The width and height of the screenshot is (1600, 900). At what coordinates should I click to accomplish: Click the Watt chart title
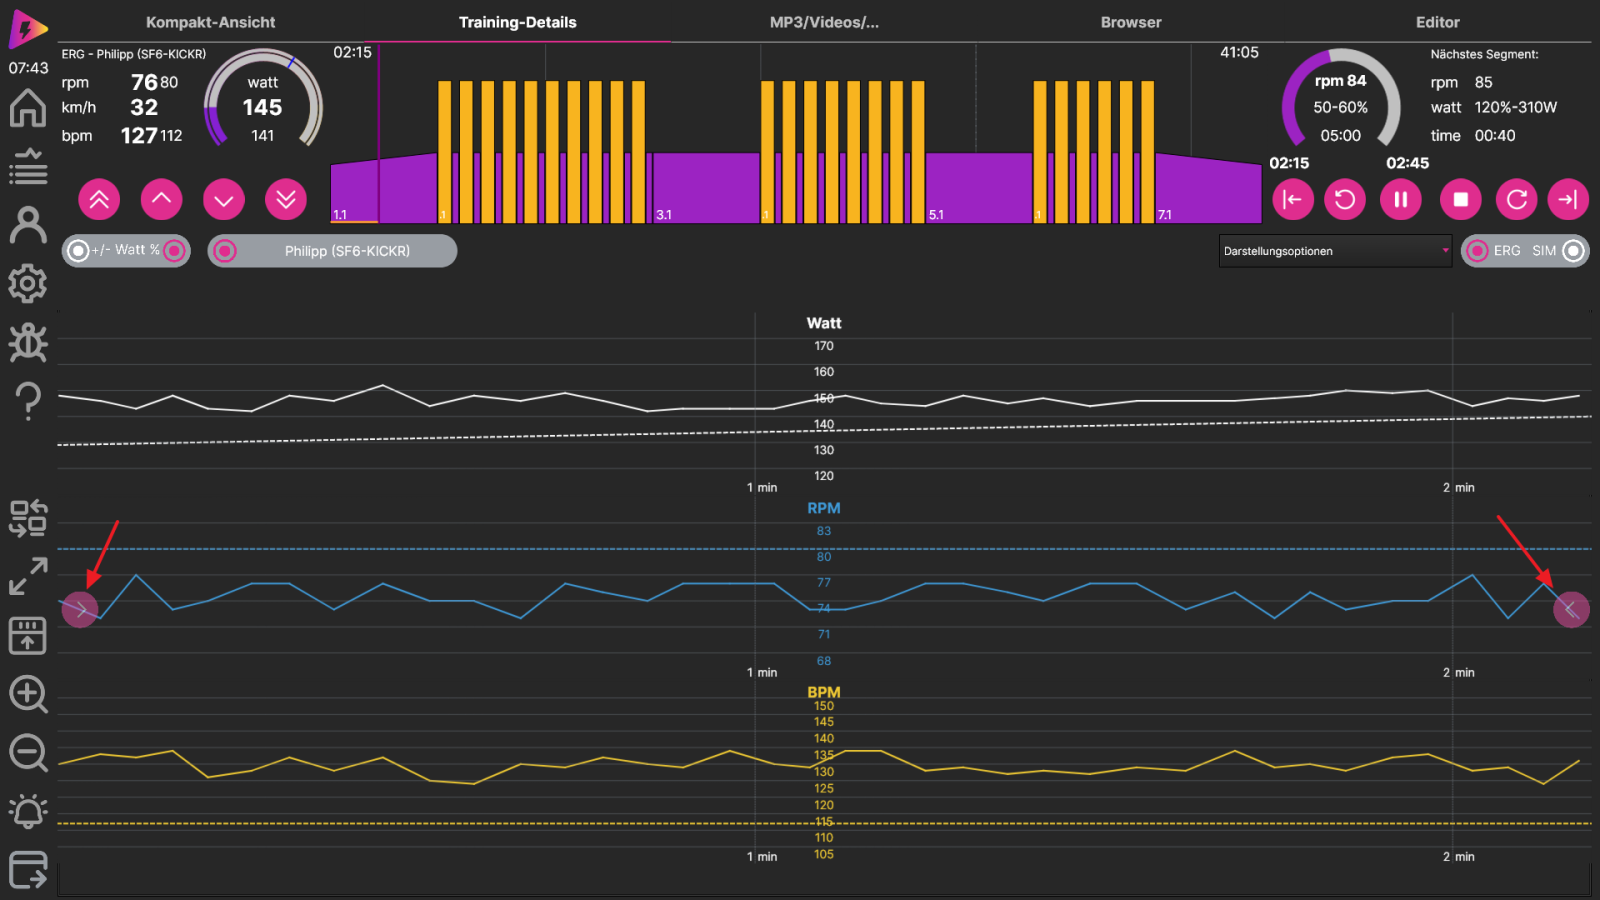tap(824, 323)
